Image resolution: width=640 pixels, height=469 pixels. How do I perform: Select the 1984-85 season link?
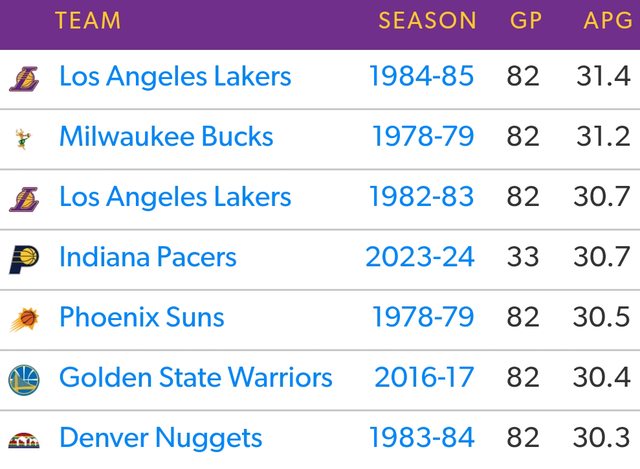421,77
